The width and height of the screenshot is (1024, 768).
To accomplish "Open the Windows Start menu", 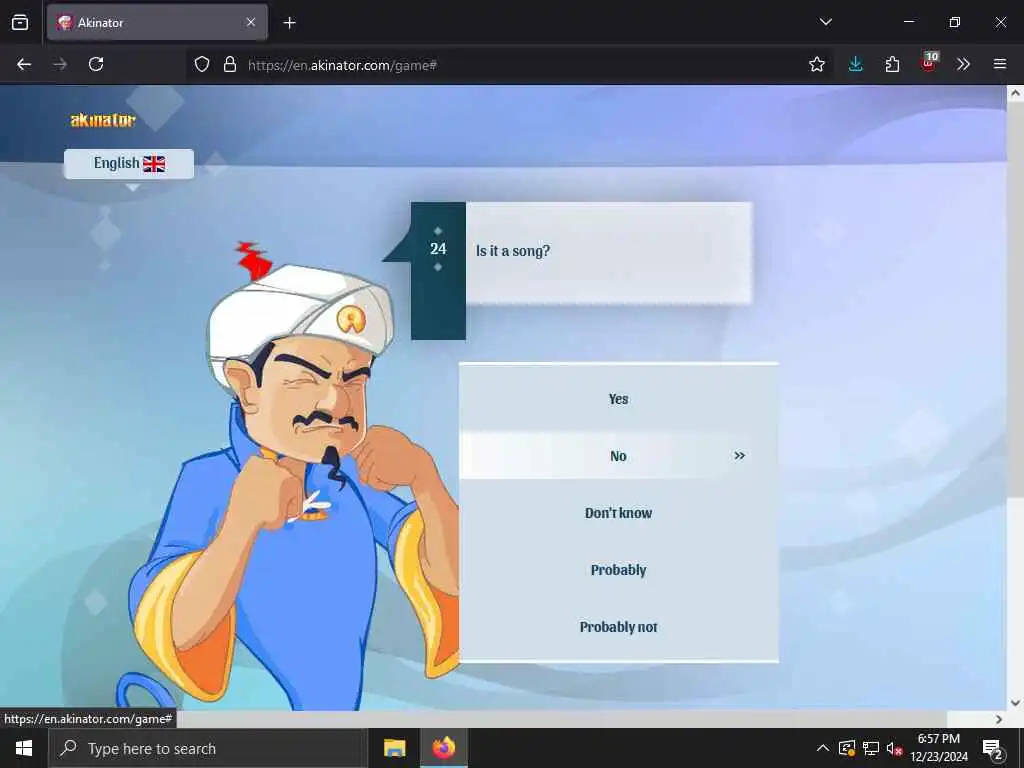I will coord(24,748).
